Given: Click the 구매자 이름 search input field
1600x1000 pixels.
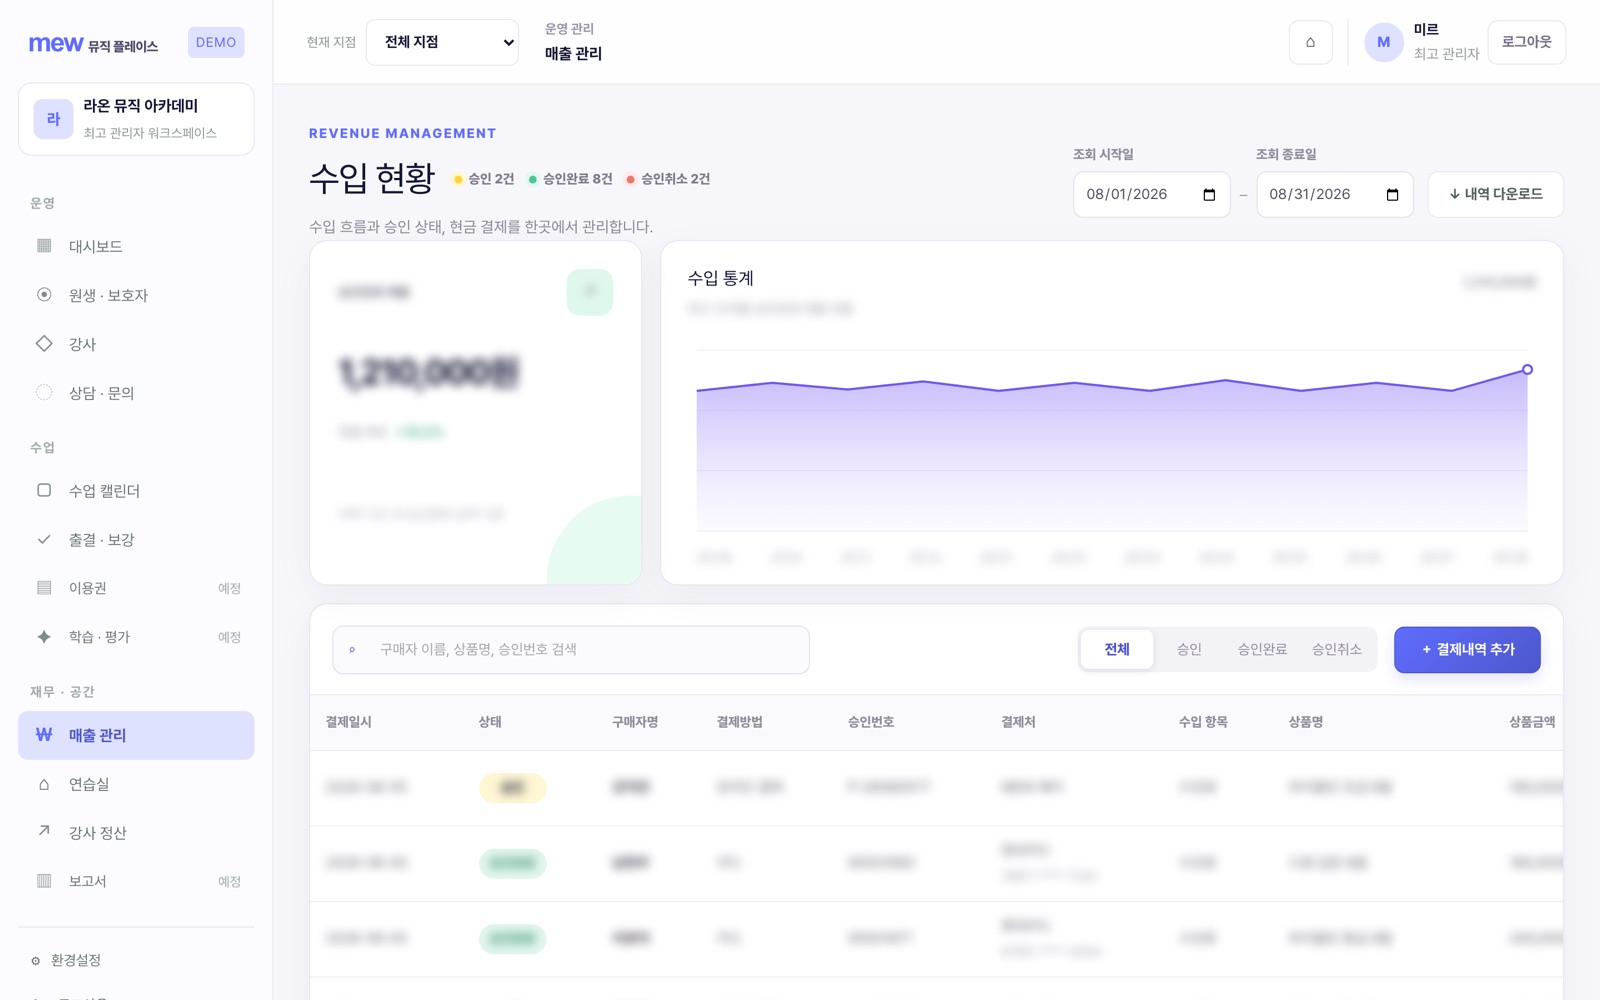Looking at the screenshot, I should tap(571, 650).
